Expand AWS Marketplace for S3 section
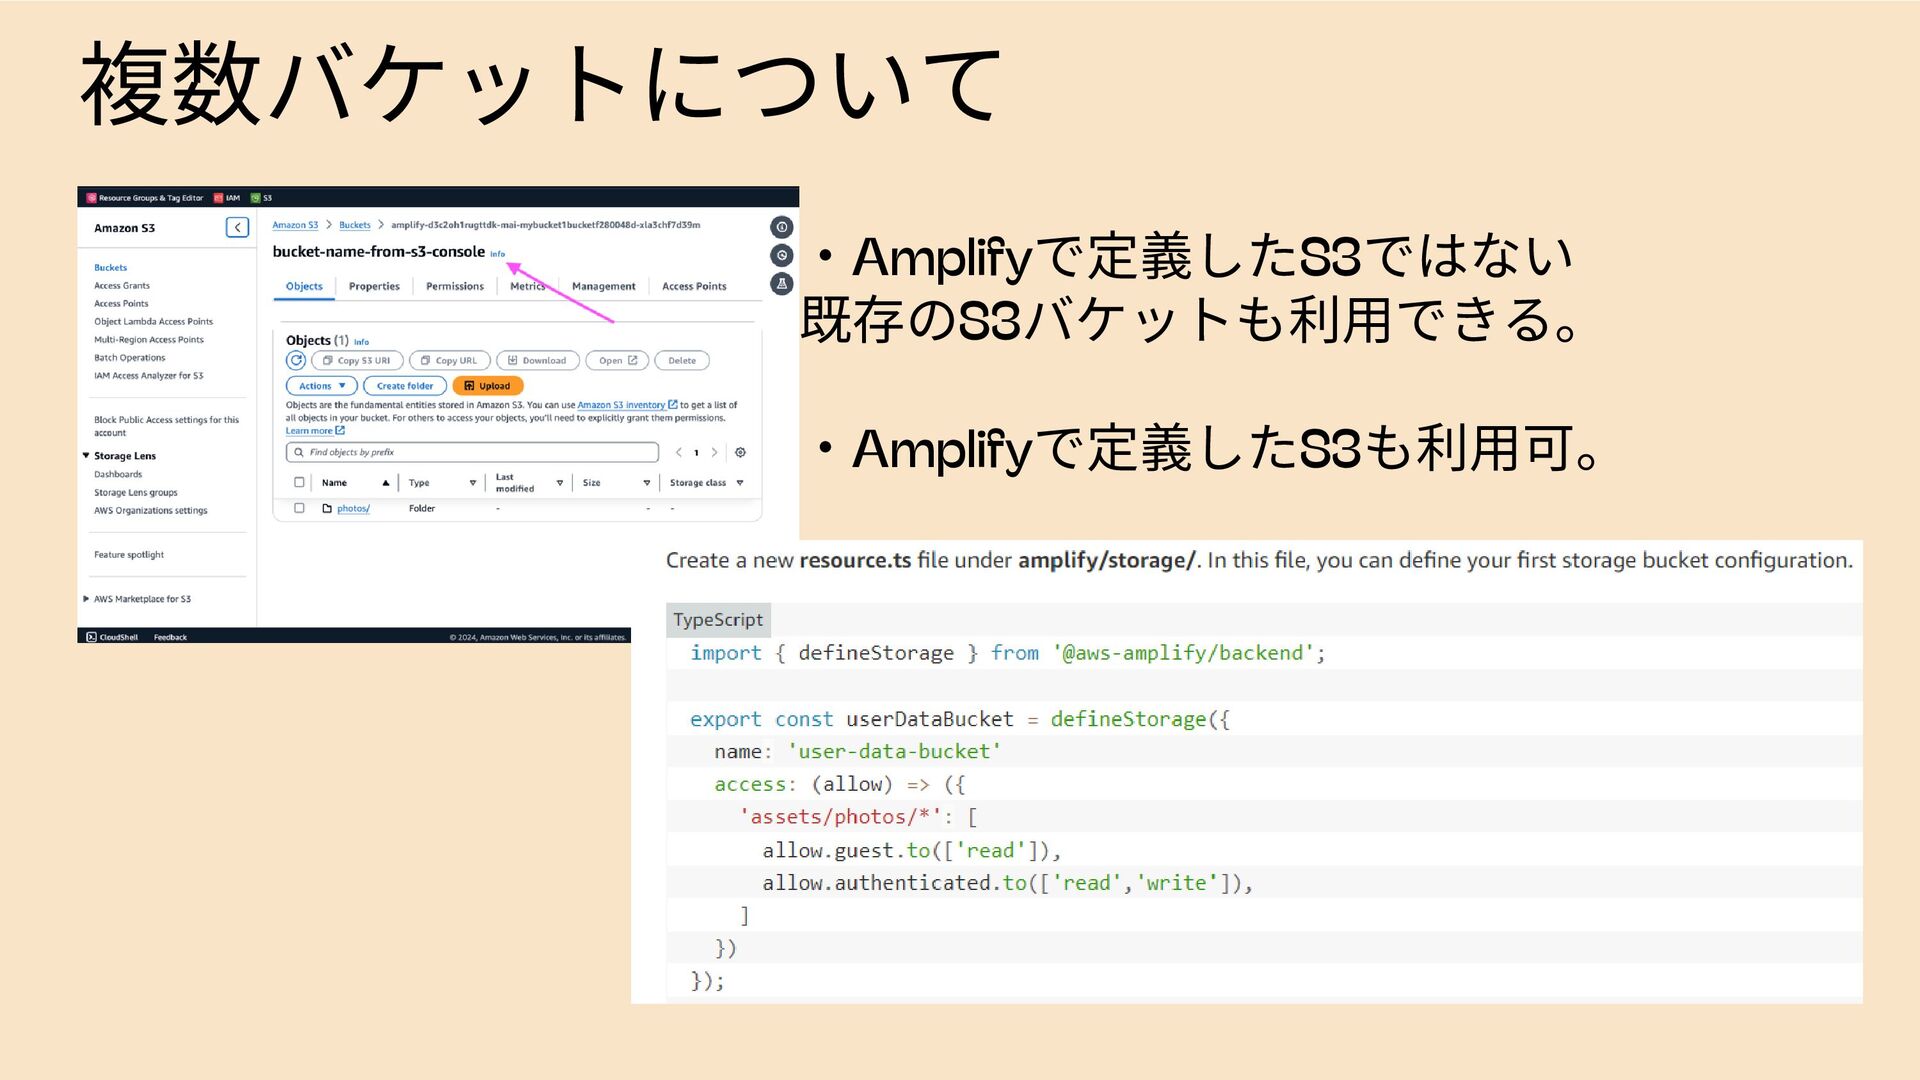The height and width of the screenshot is (1080, 1920). click(86, 599)
